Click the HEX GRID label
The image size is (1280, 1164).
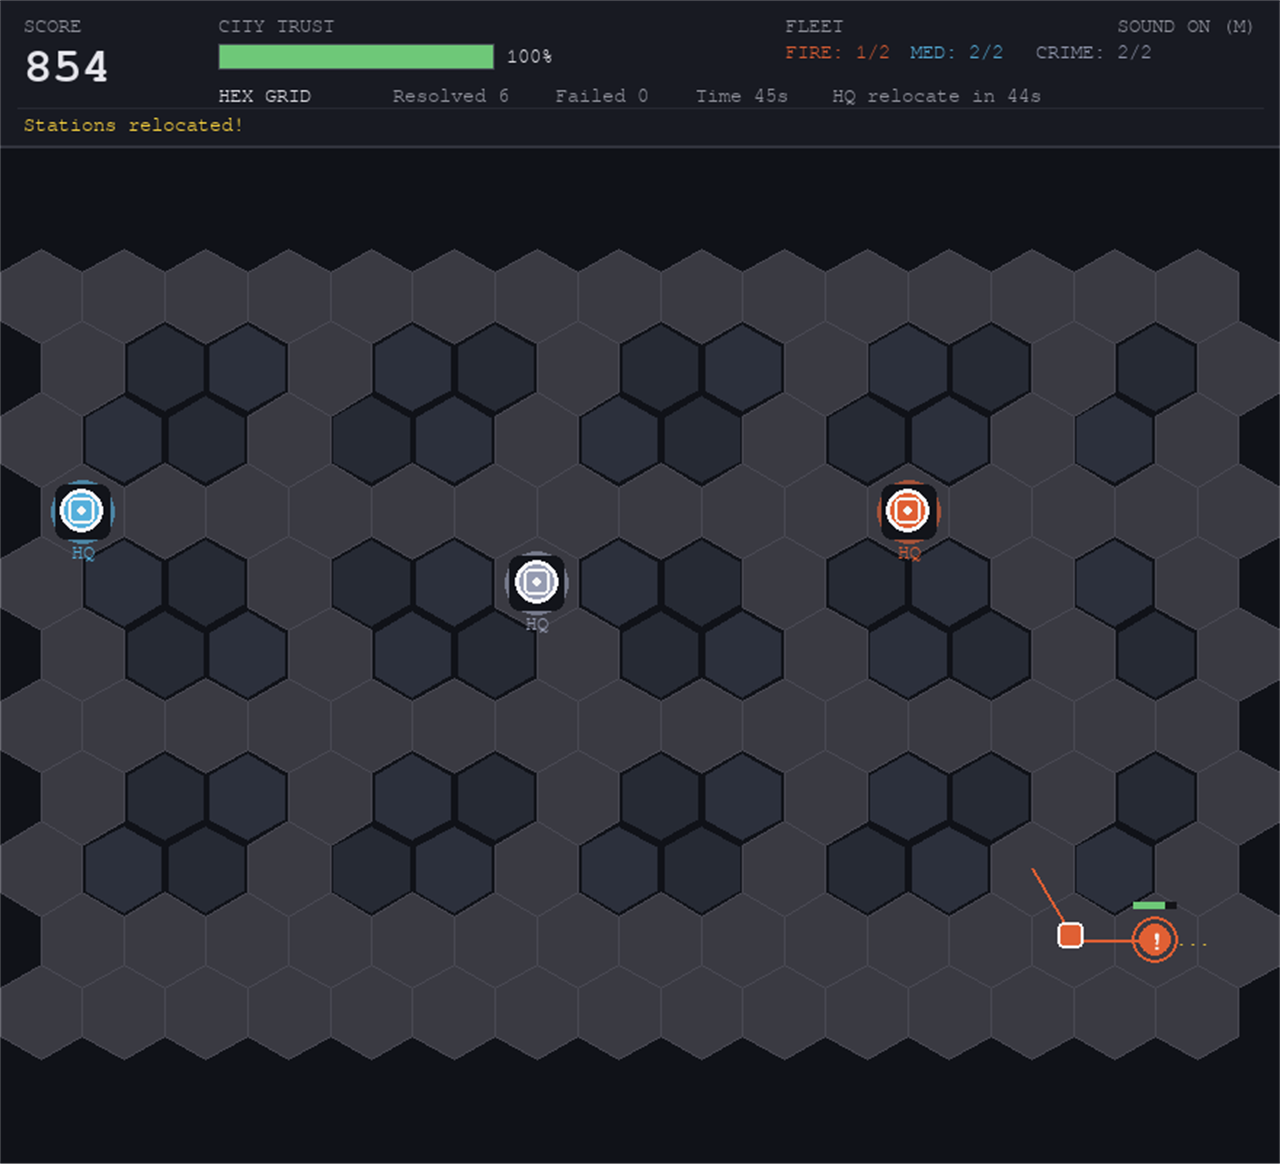pyautogui.click(x=265, y=96)
